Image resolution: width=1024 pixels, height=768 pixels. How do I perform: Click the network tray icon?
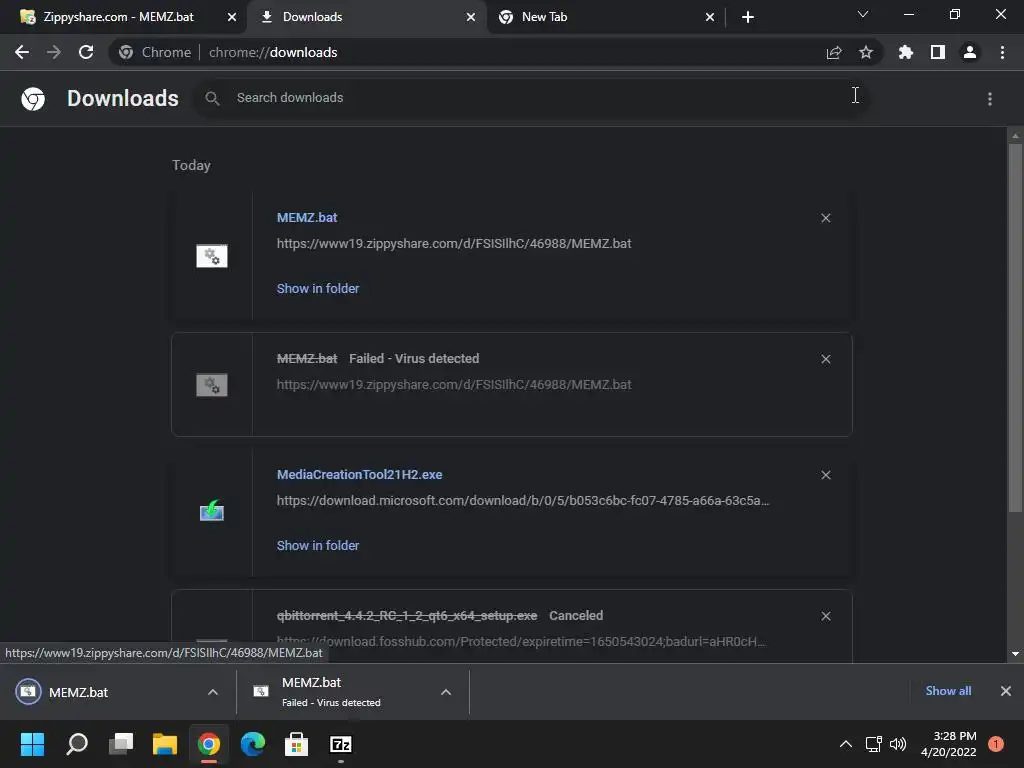pyautogui.click(x=873, y=744)
